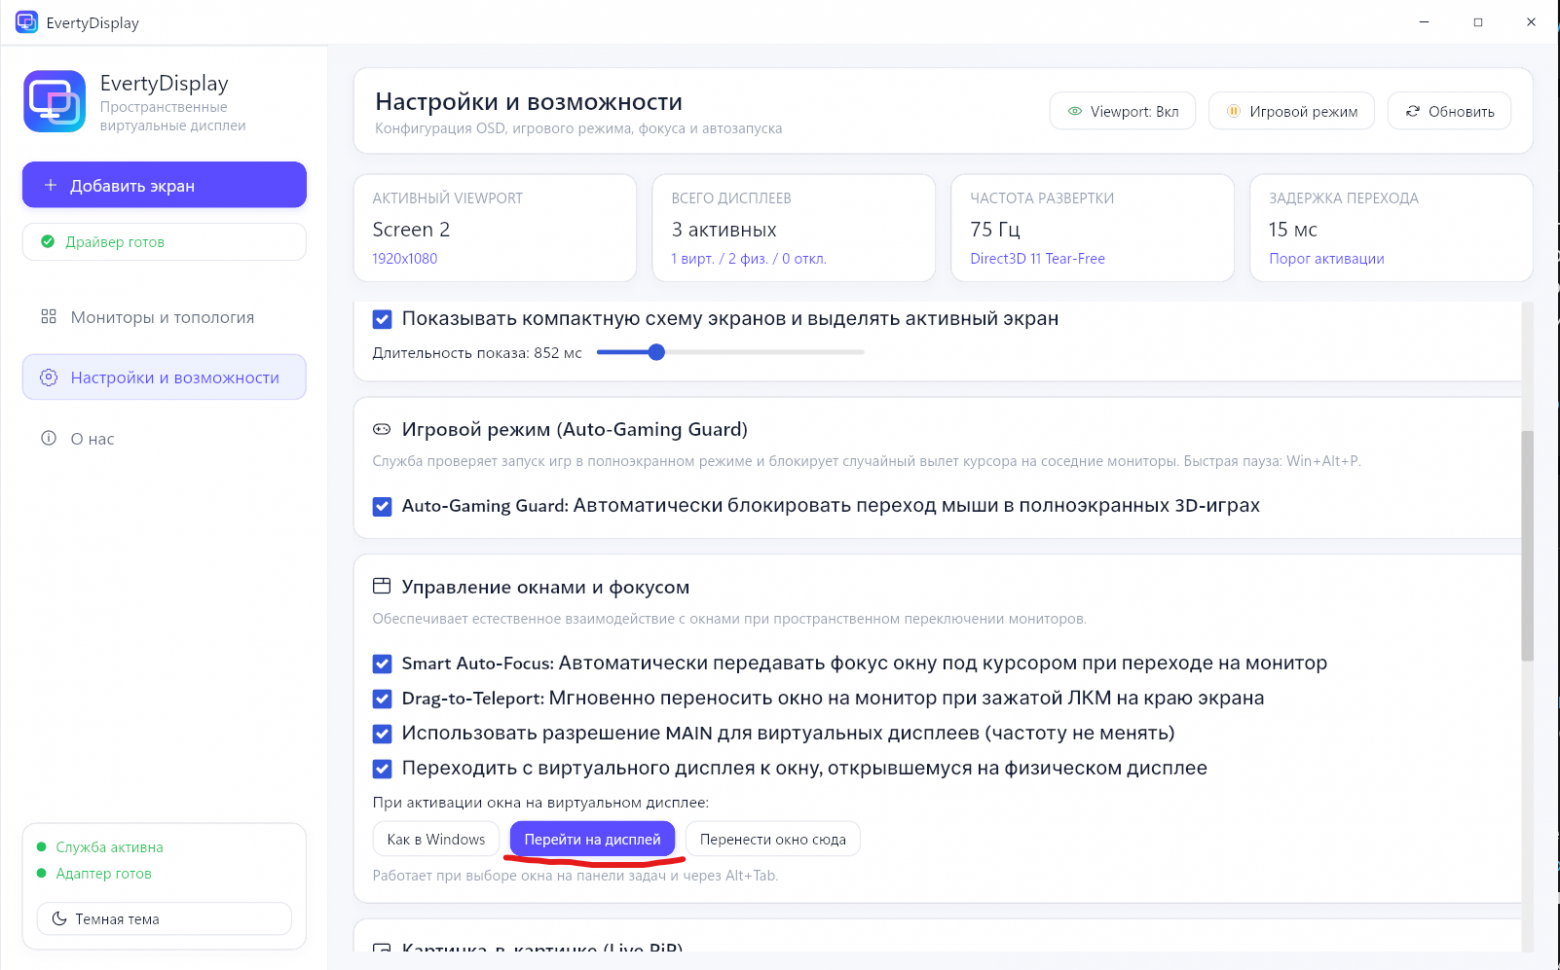Viewport: 1560px width, 970px height.
Task: Click the Пространственные виртуальные дисплеи subtitle
Action: tap(173, 116)
